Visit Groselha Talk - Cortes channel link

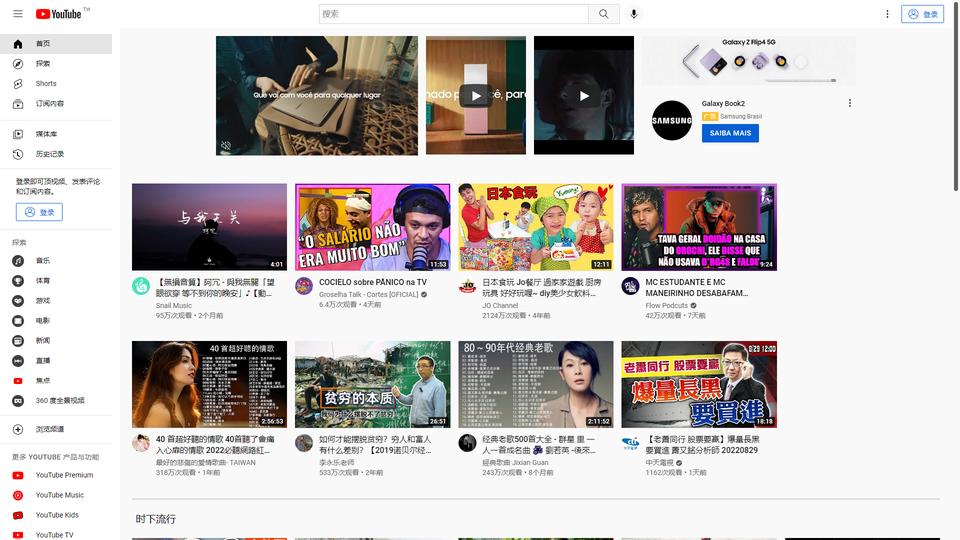(x=369, y=294)
